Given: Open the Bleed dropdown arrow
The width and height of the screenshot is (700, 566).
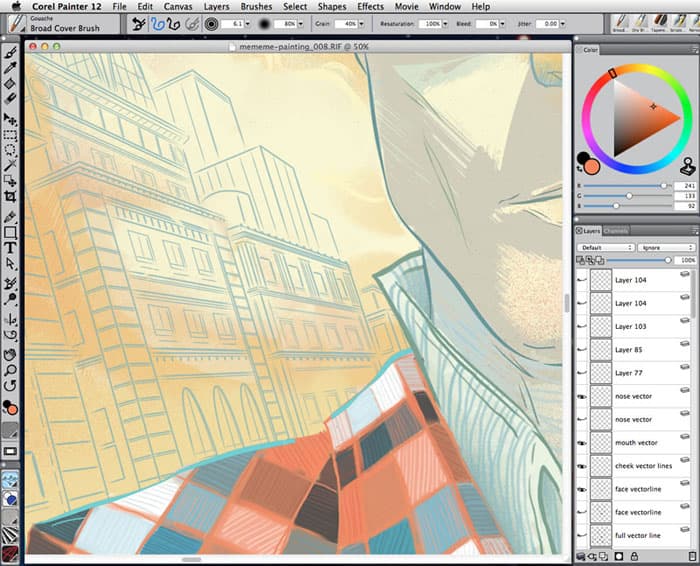Looking at the screenshot, I should point(502,24).
